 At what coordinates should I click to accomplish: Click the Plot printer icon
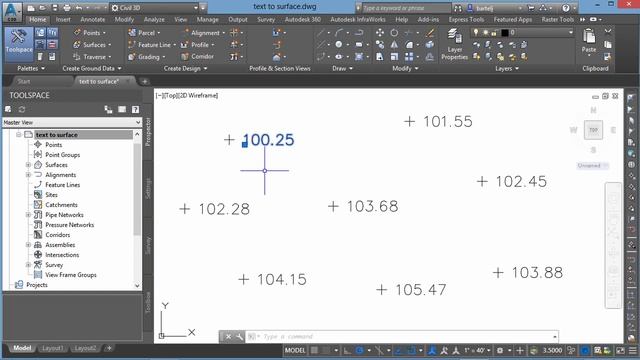67,8
